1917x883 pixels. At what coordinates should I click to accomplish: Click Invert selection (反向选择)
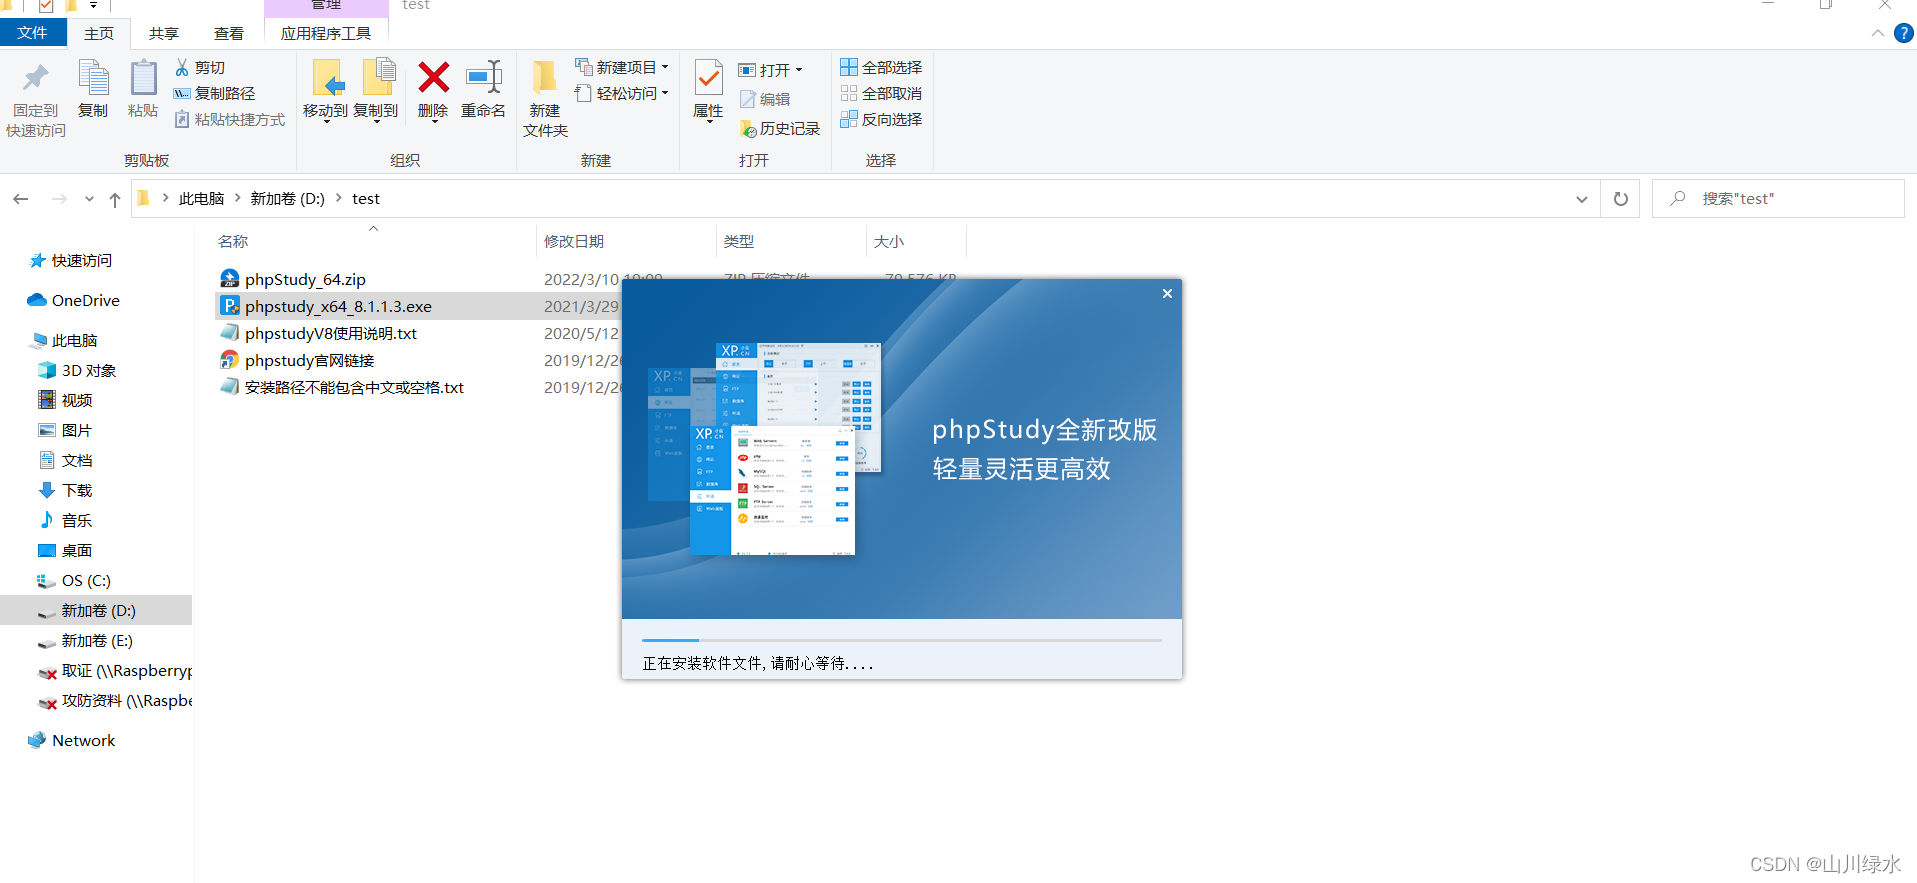[x=881, y=119]
